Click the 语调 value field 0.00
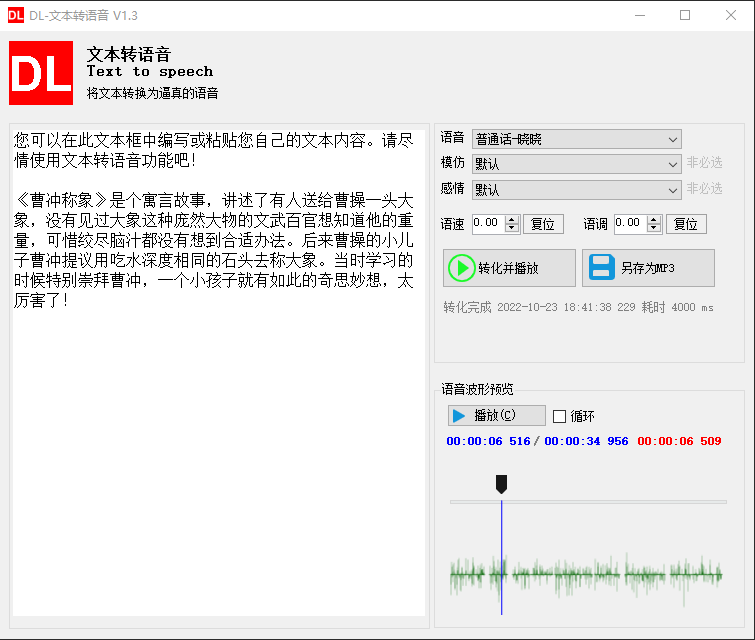Image resolution: width=755 pixels, height=640 pixels. 630,224
